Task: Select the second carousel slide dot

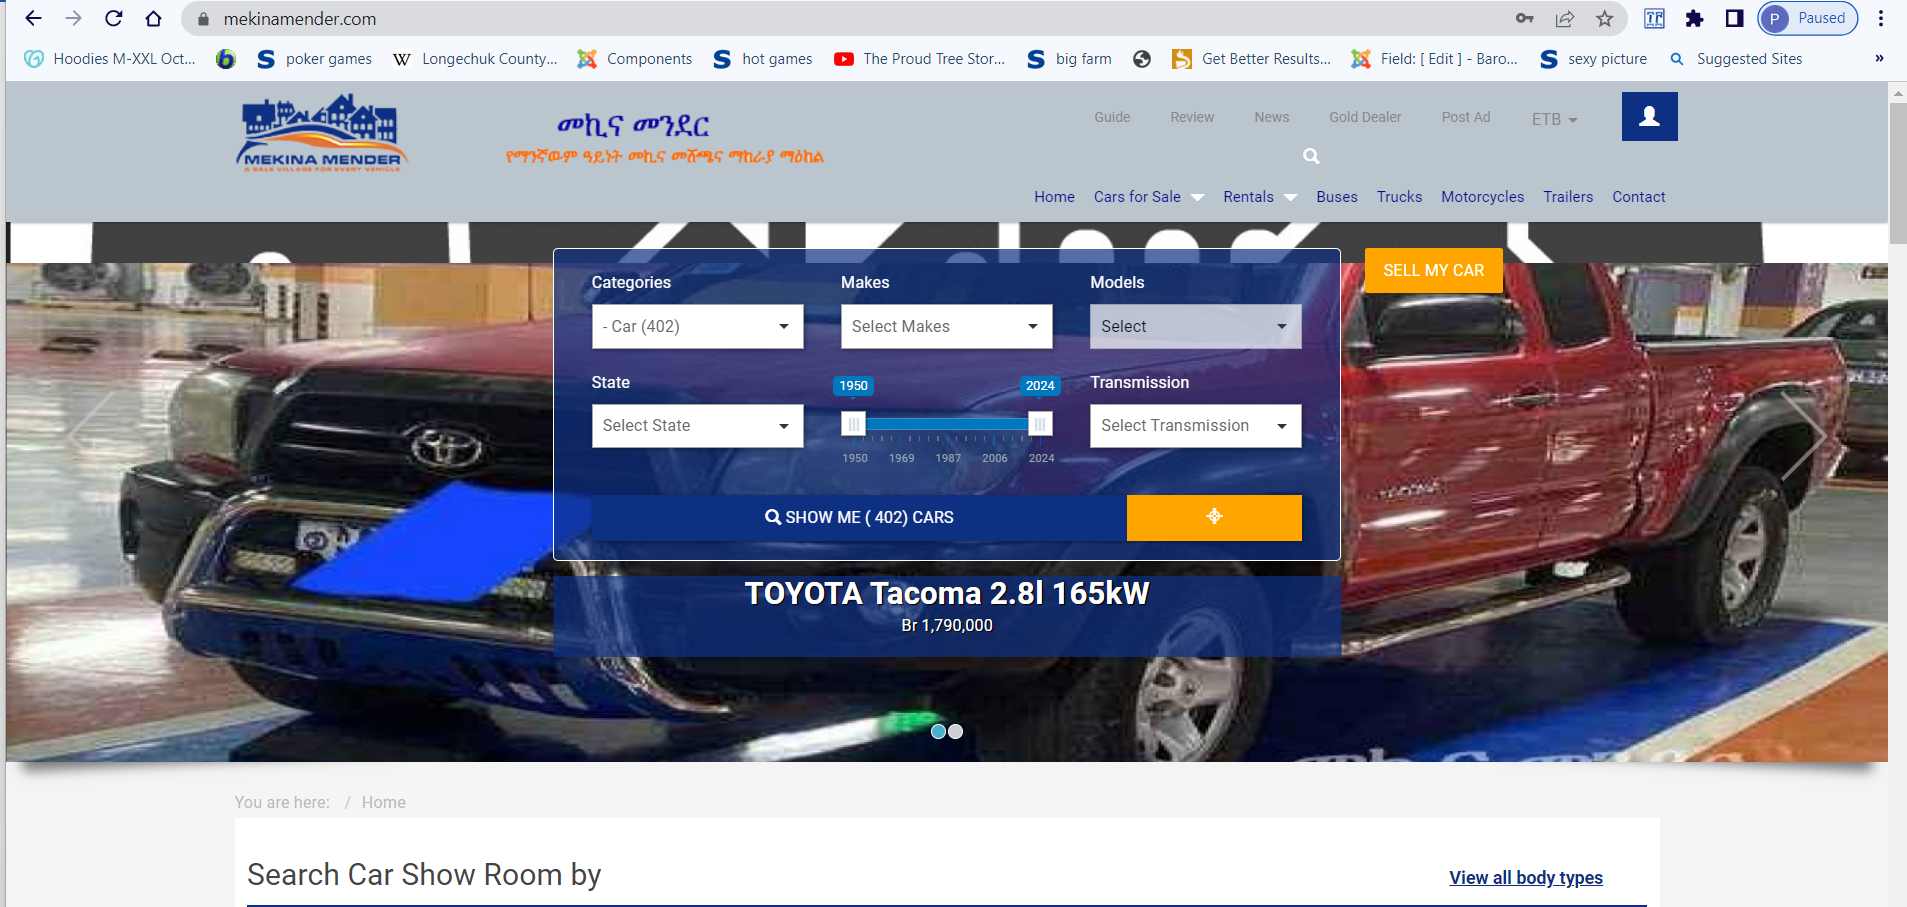Action: 956,732
